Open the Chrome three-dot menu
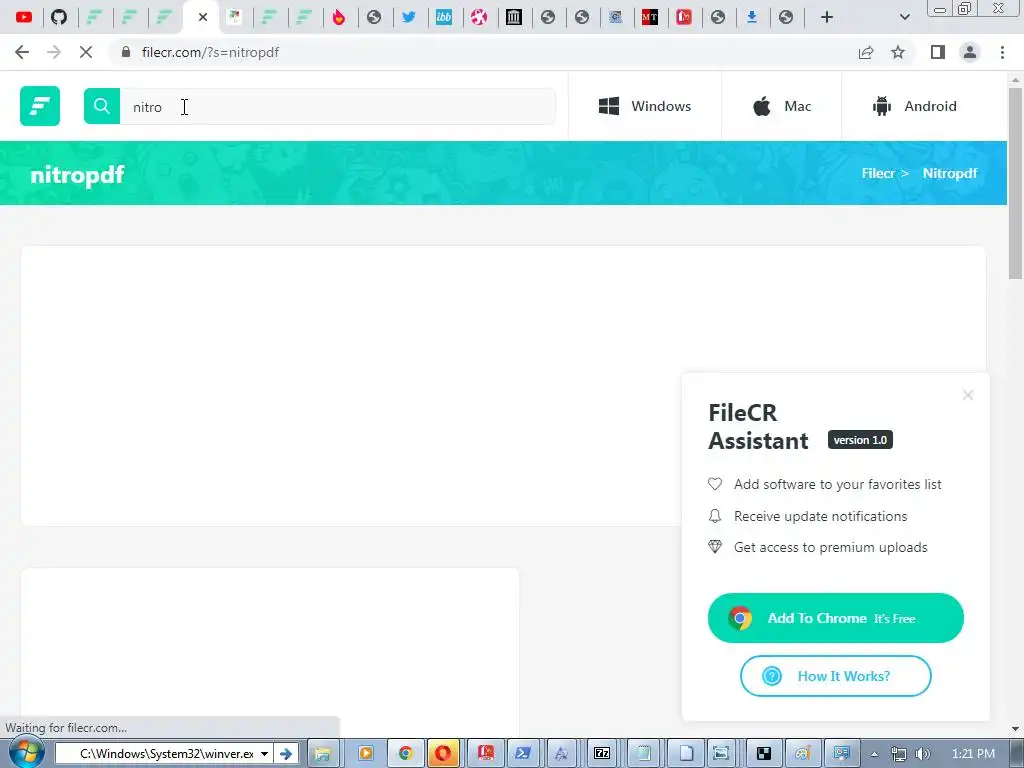Viewport: 1024px width, 768px height. (x=1002, y=52)
